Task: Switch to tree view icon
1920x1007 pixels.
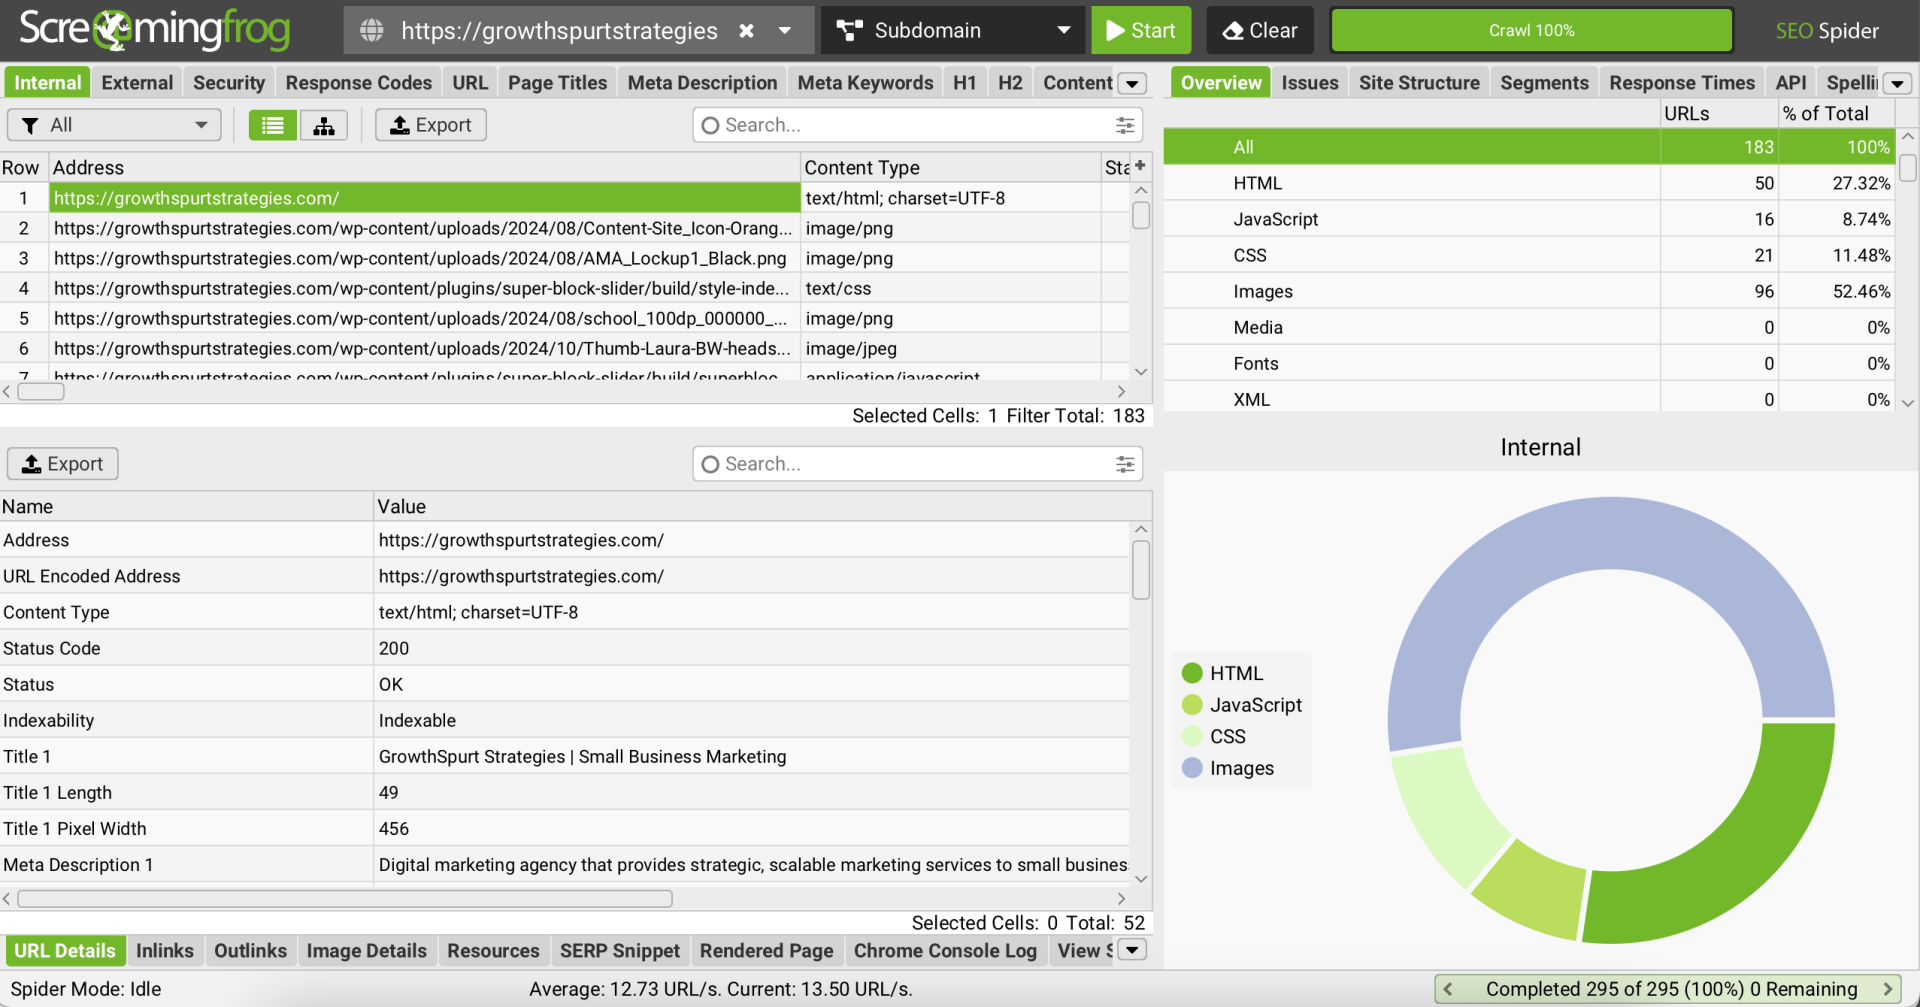Action: point(324,125)
